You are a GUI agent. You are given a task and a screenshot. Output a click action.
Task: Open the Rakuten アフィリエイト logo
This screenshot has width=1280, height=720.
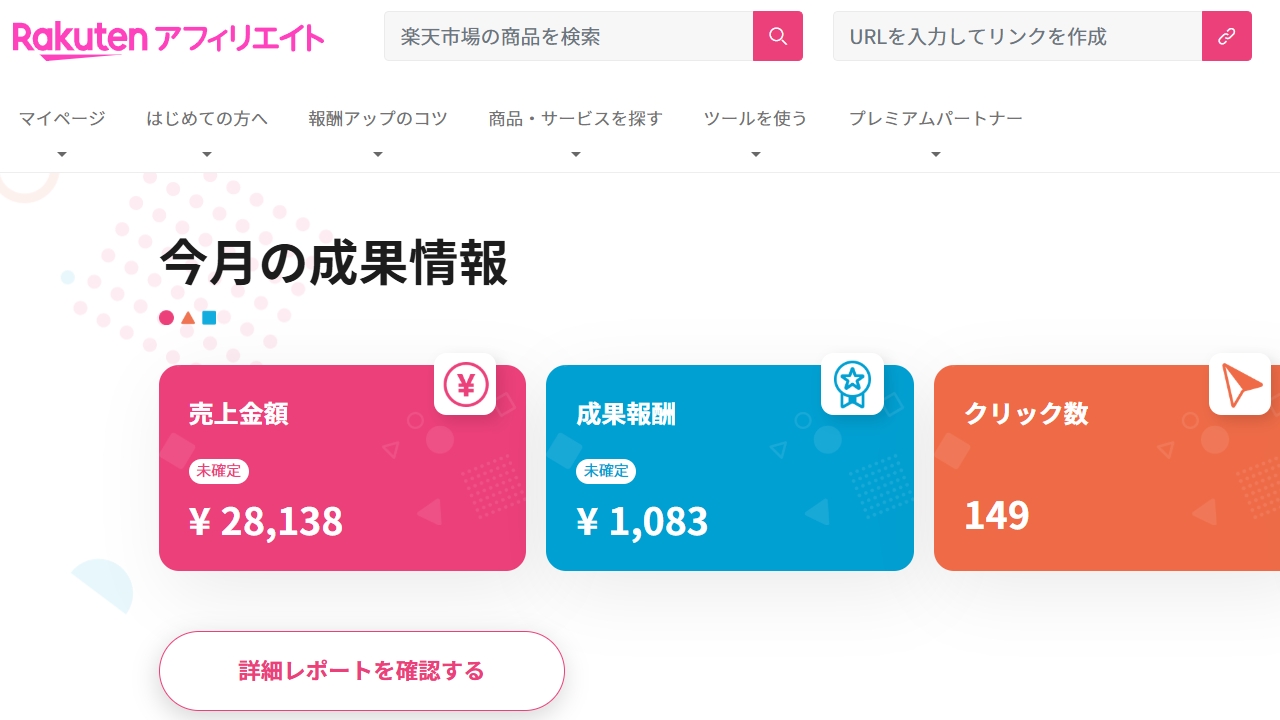(x=168, y=38)
